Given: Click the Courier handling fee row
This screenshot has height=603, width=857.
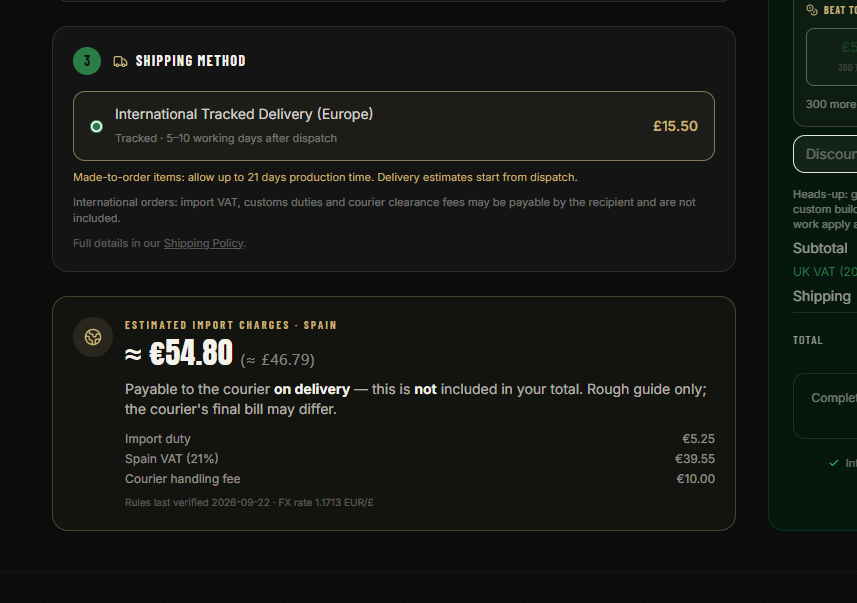Looking at the screenshot, I should 420,479.
